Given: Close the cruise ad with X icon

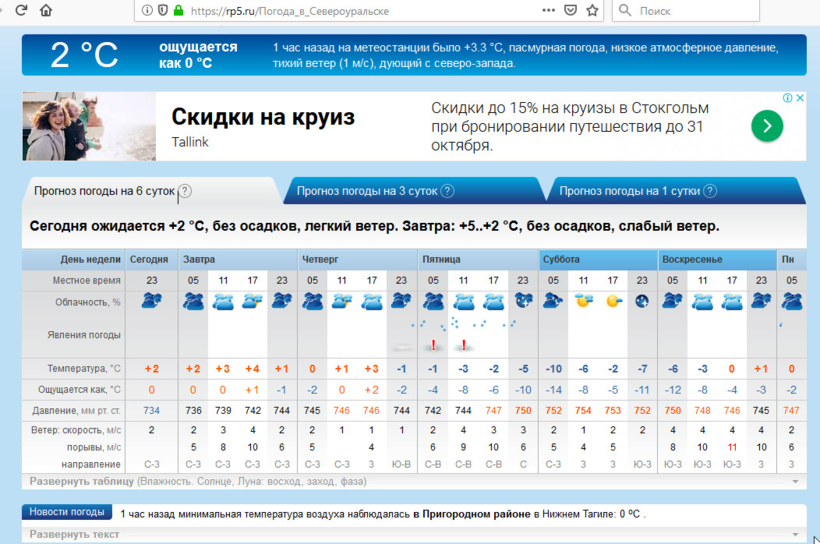Looking at the screenshot, I should (800, 98).
